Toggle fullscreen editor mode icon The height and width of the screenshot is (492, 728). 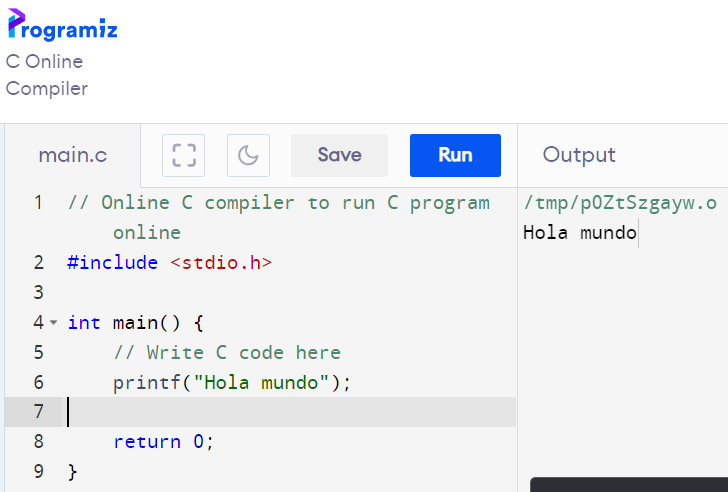point(183,155)
